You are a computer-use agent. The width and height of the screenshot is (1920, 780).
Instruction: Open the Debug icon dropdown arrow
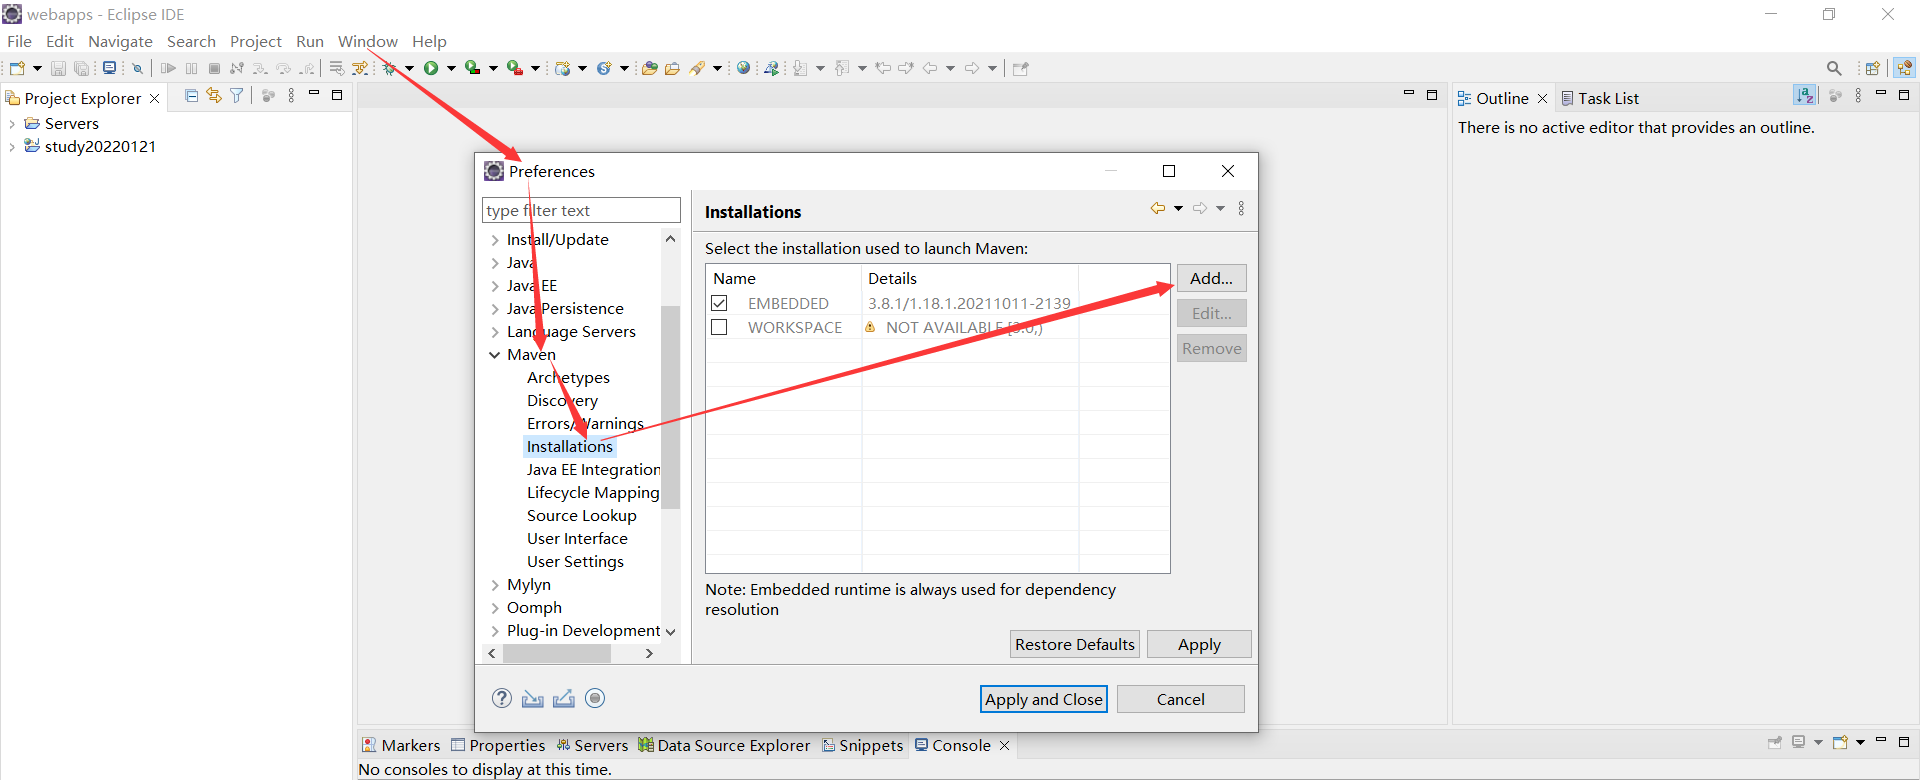click(x=409, y=68)
